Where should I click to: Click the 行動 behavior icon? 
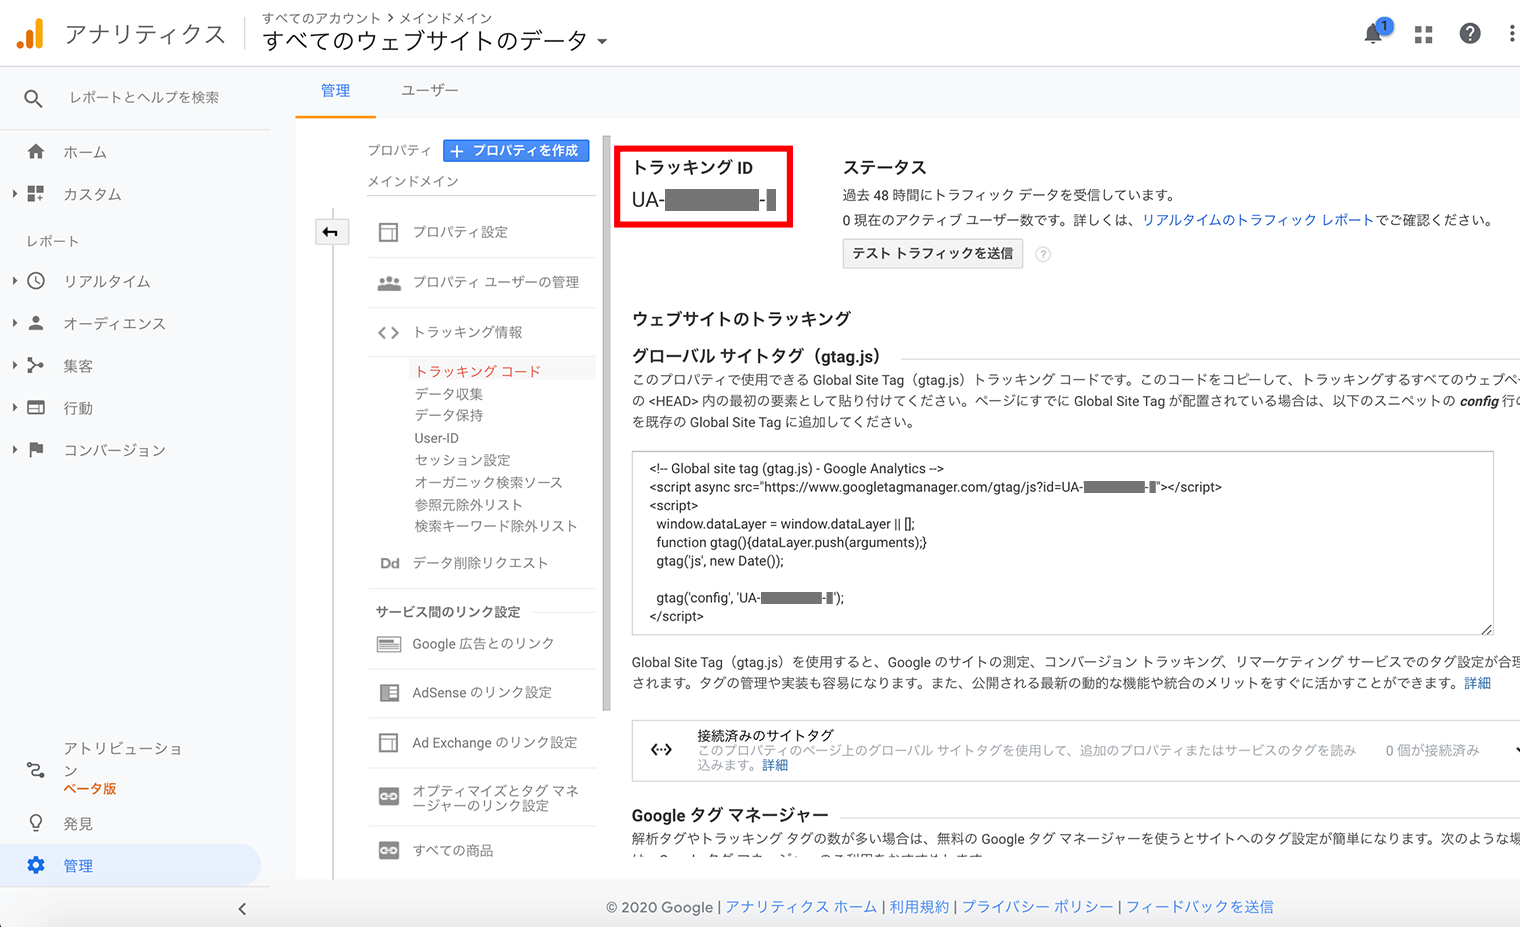[36, 407]
